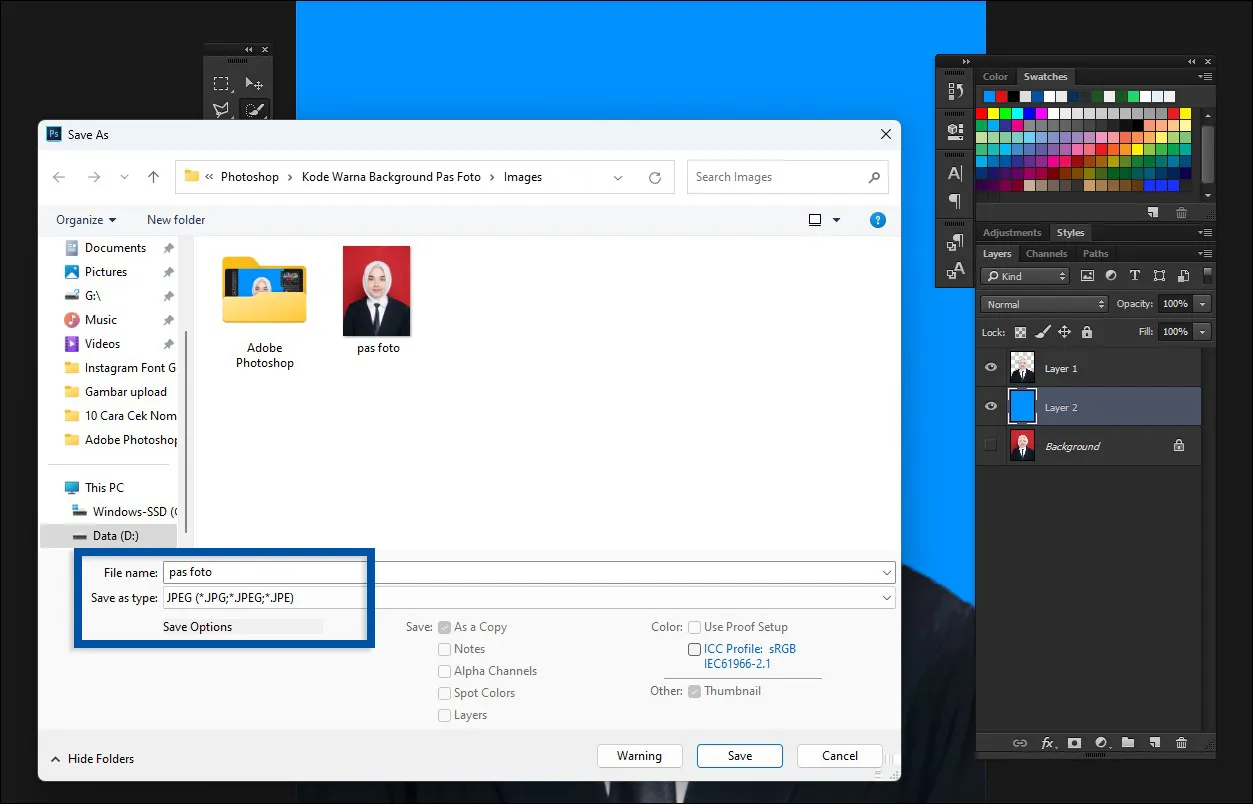
Task: Tick the Use Proof Setup checkbox
Action: coord(694,627)
